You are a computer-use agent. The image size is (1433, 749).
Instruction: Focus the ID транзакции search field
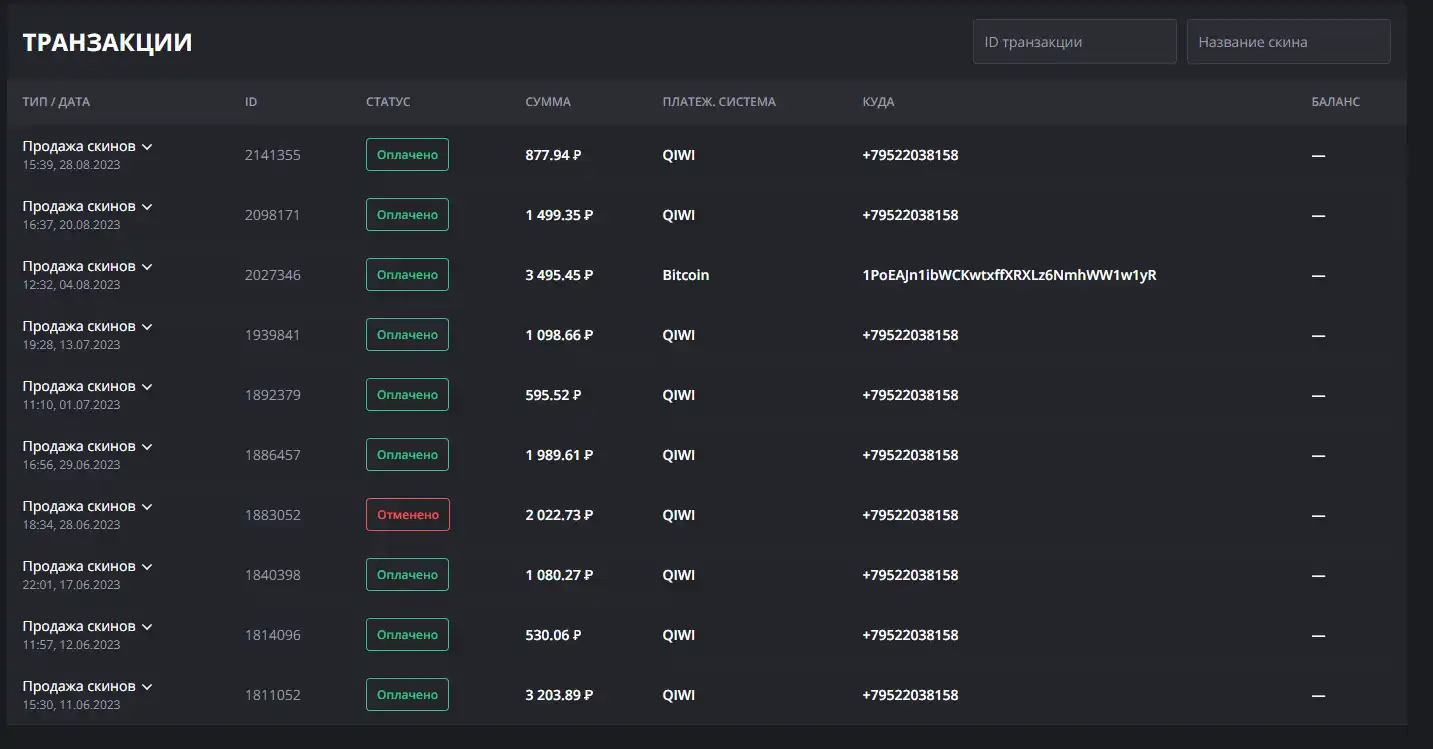click(1074, 42)
